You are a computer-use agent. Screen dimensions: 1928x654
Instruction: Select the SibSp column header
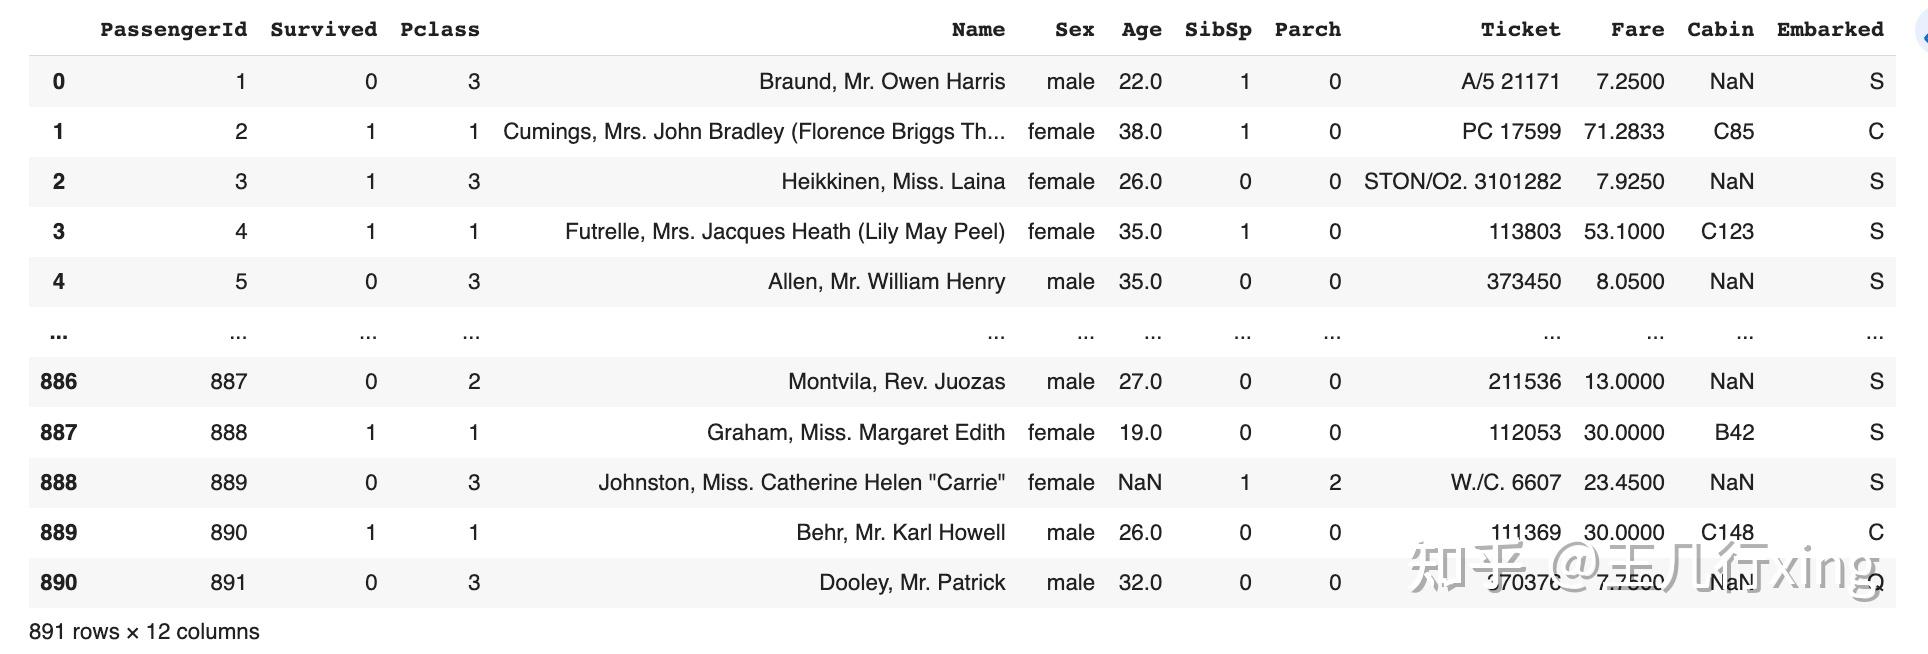click(1218, 29)
